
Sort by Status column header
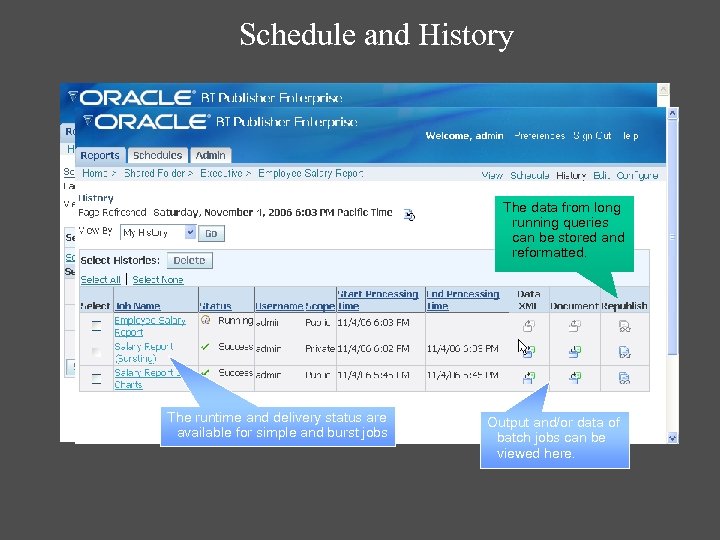[215, 306]
